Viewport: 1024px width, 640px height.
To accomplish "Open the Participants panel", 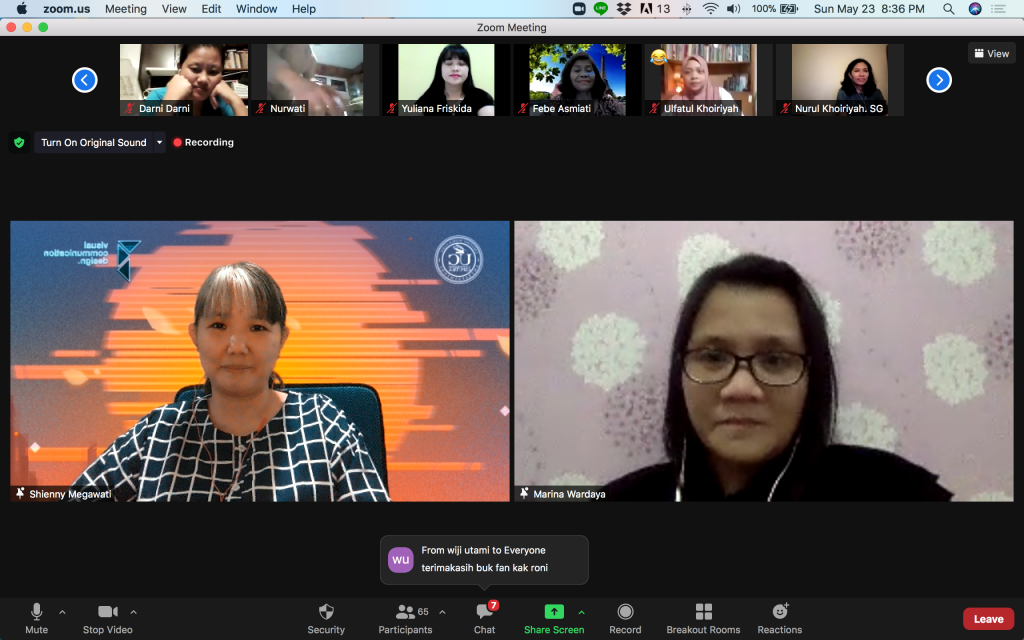I will [405, 617].
